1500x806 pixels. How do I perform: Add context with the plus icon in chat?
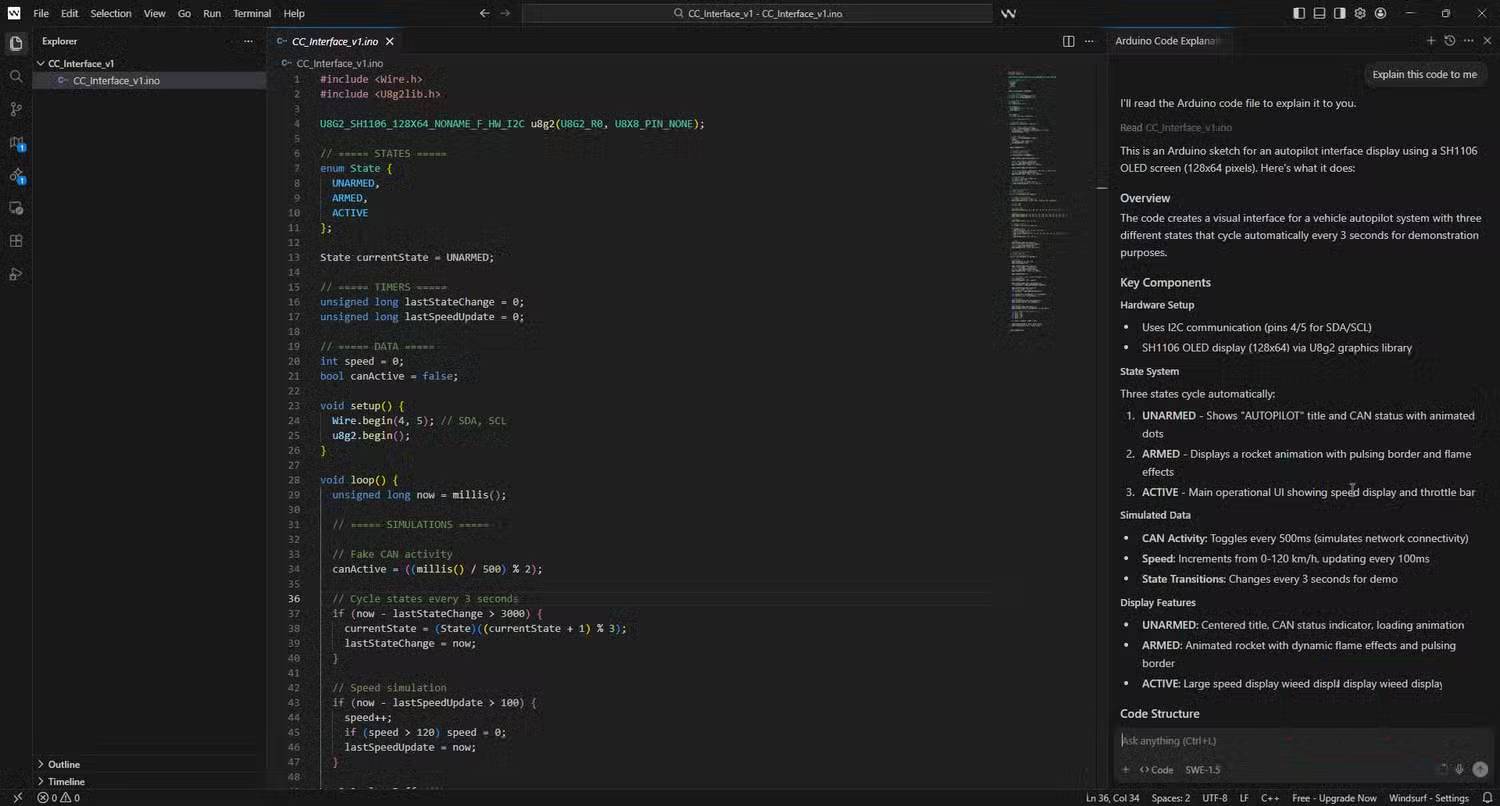[x=1126, y=770]
